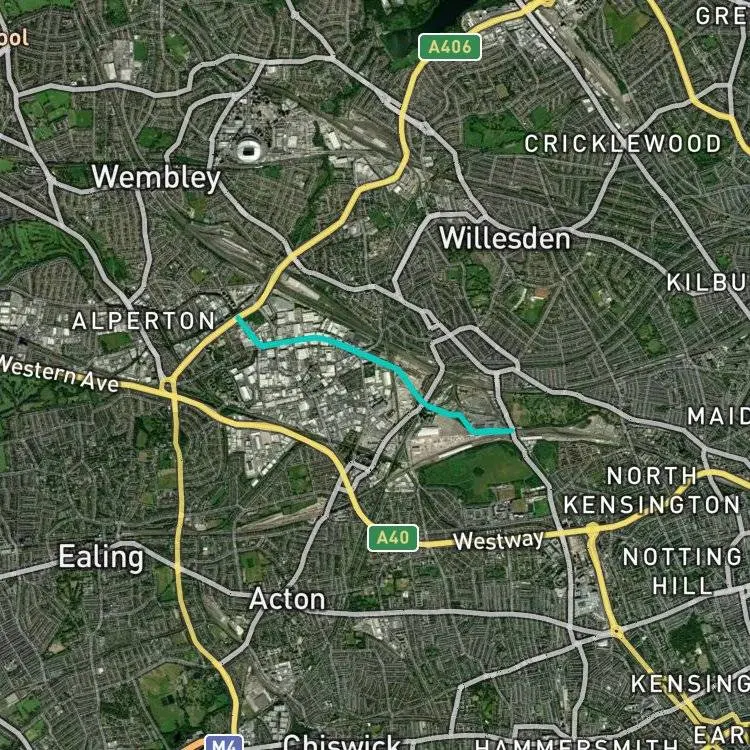
Task: Click the Ealing map label
Action: 101,558
